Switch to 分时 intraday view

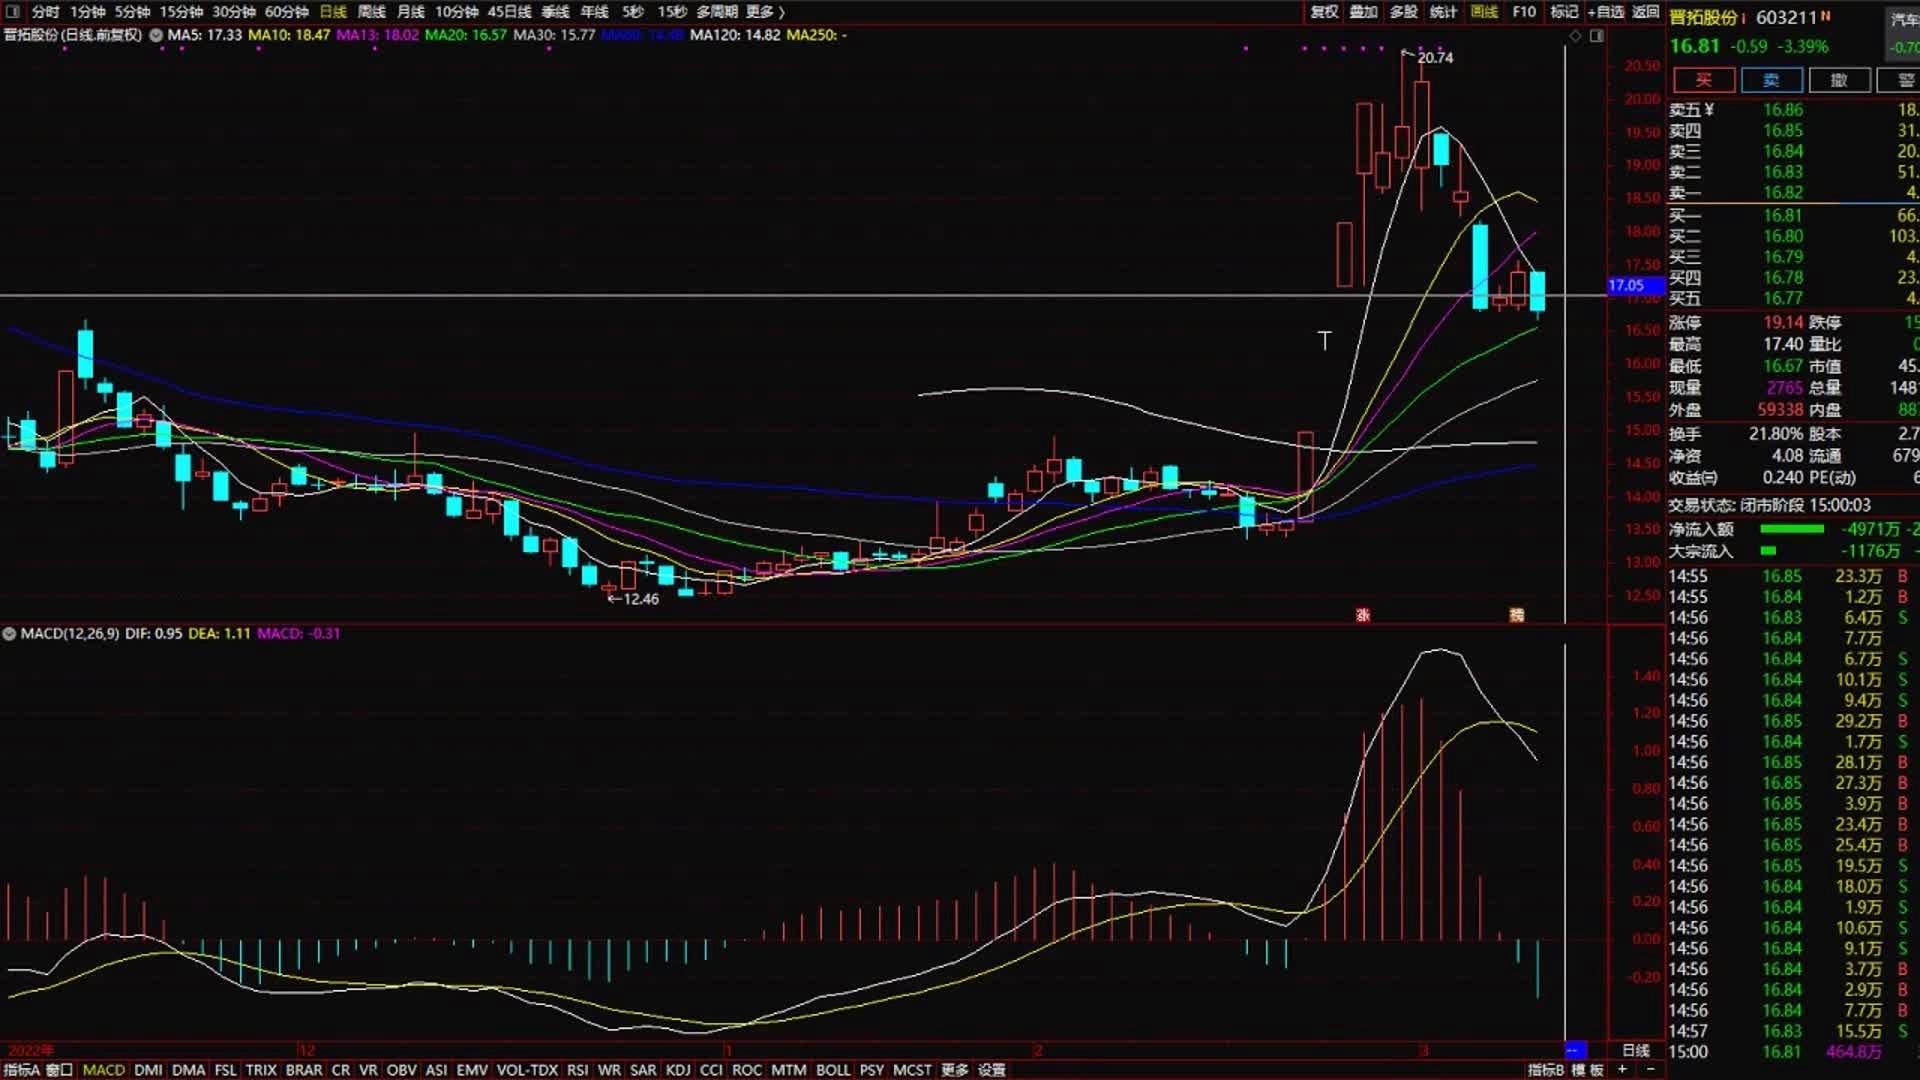click(45, 12)
